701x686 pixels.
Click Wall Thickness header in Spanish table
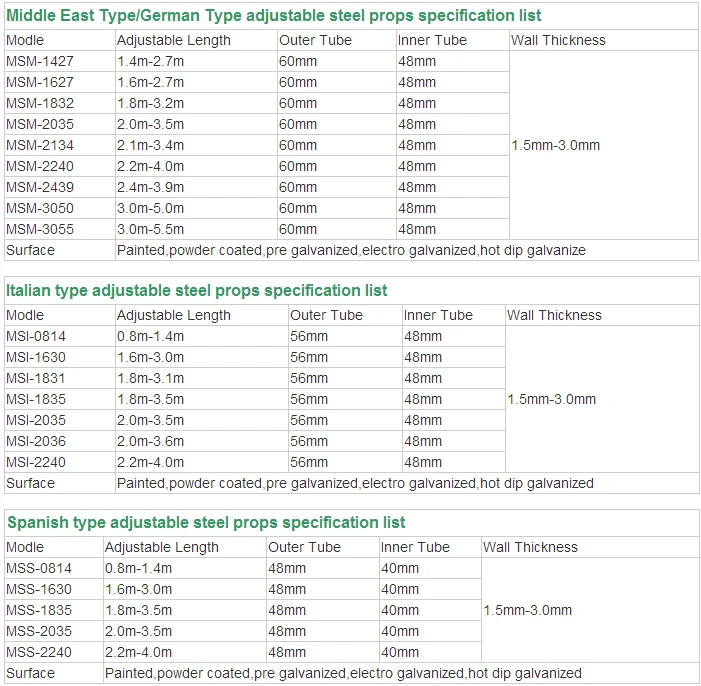coord(530,547)
